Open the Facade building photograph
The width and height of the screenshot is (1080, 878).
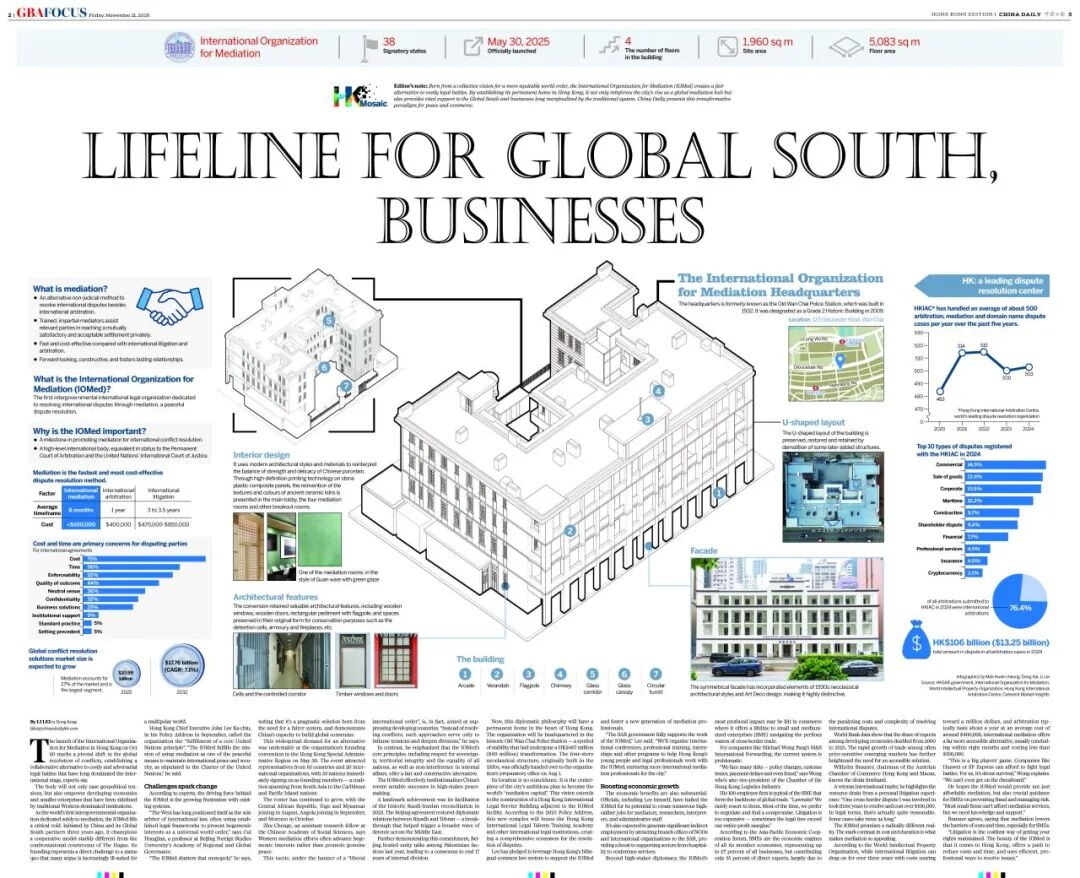(x=786, y=618)
